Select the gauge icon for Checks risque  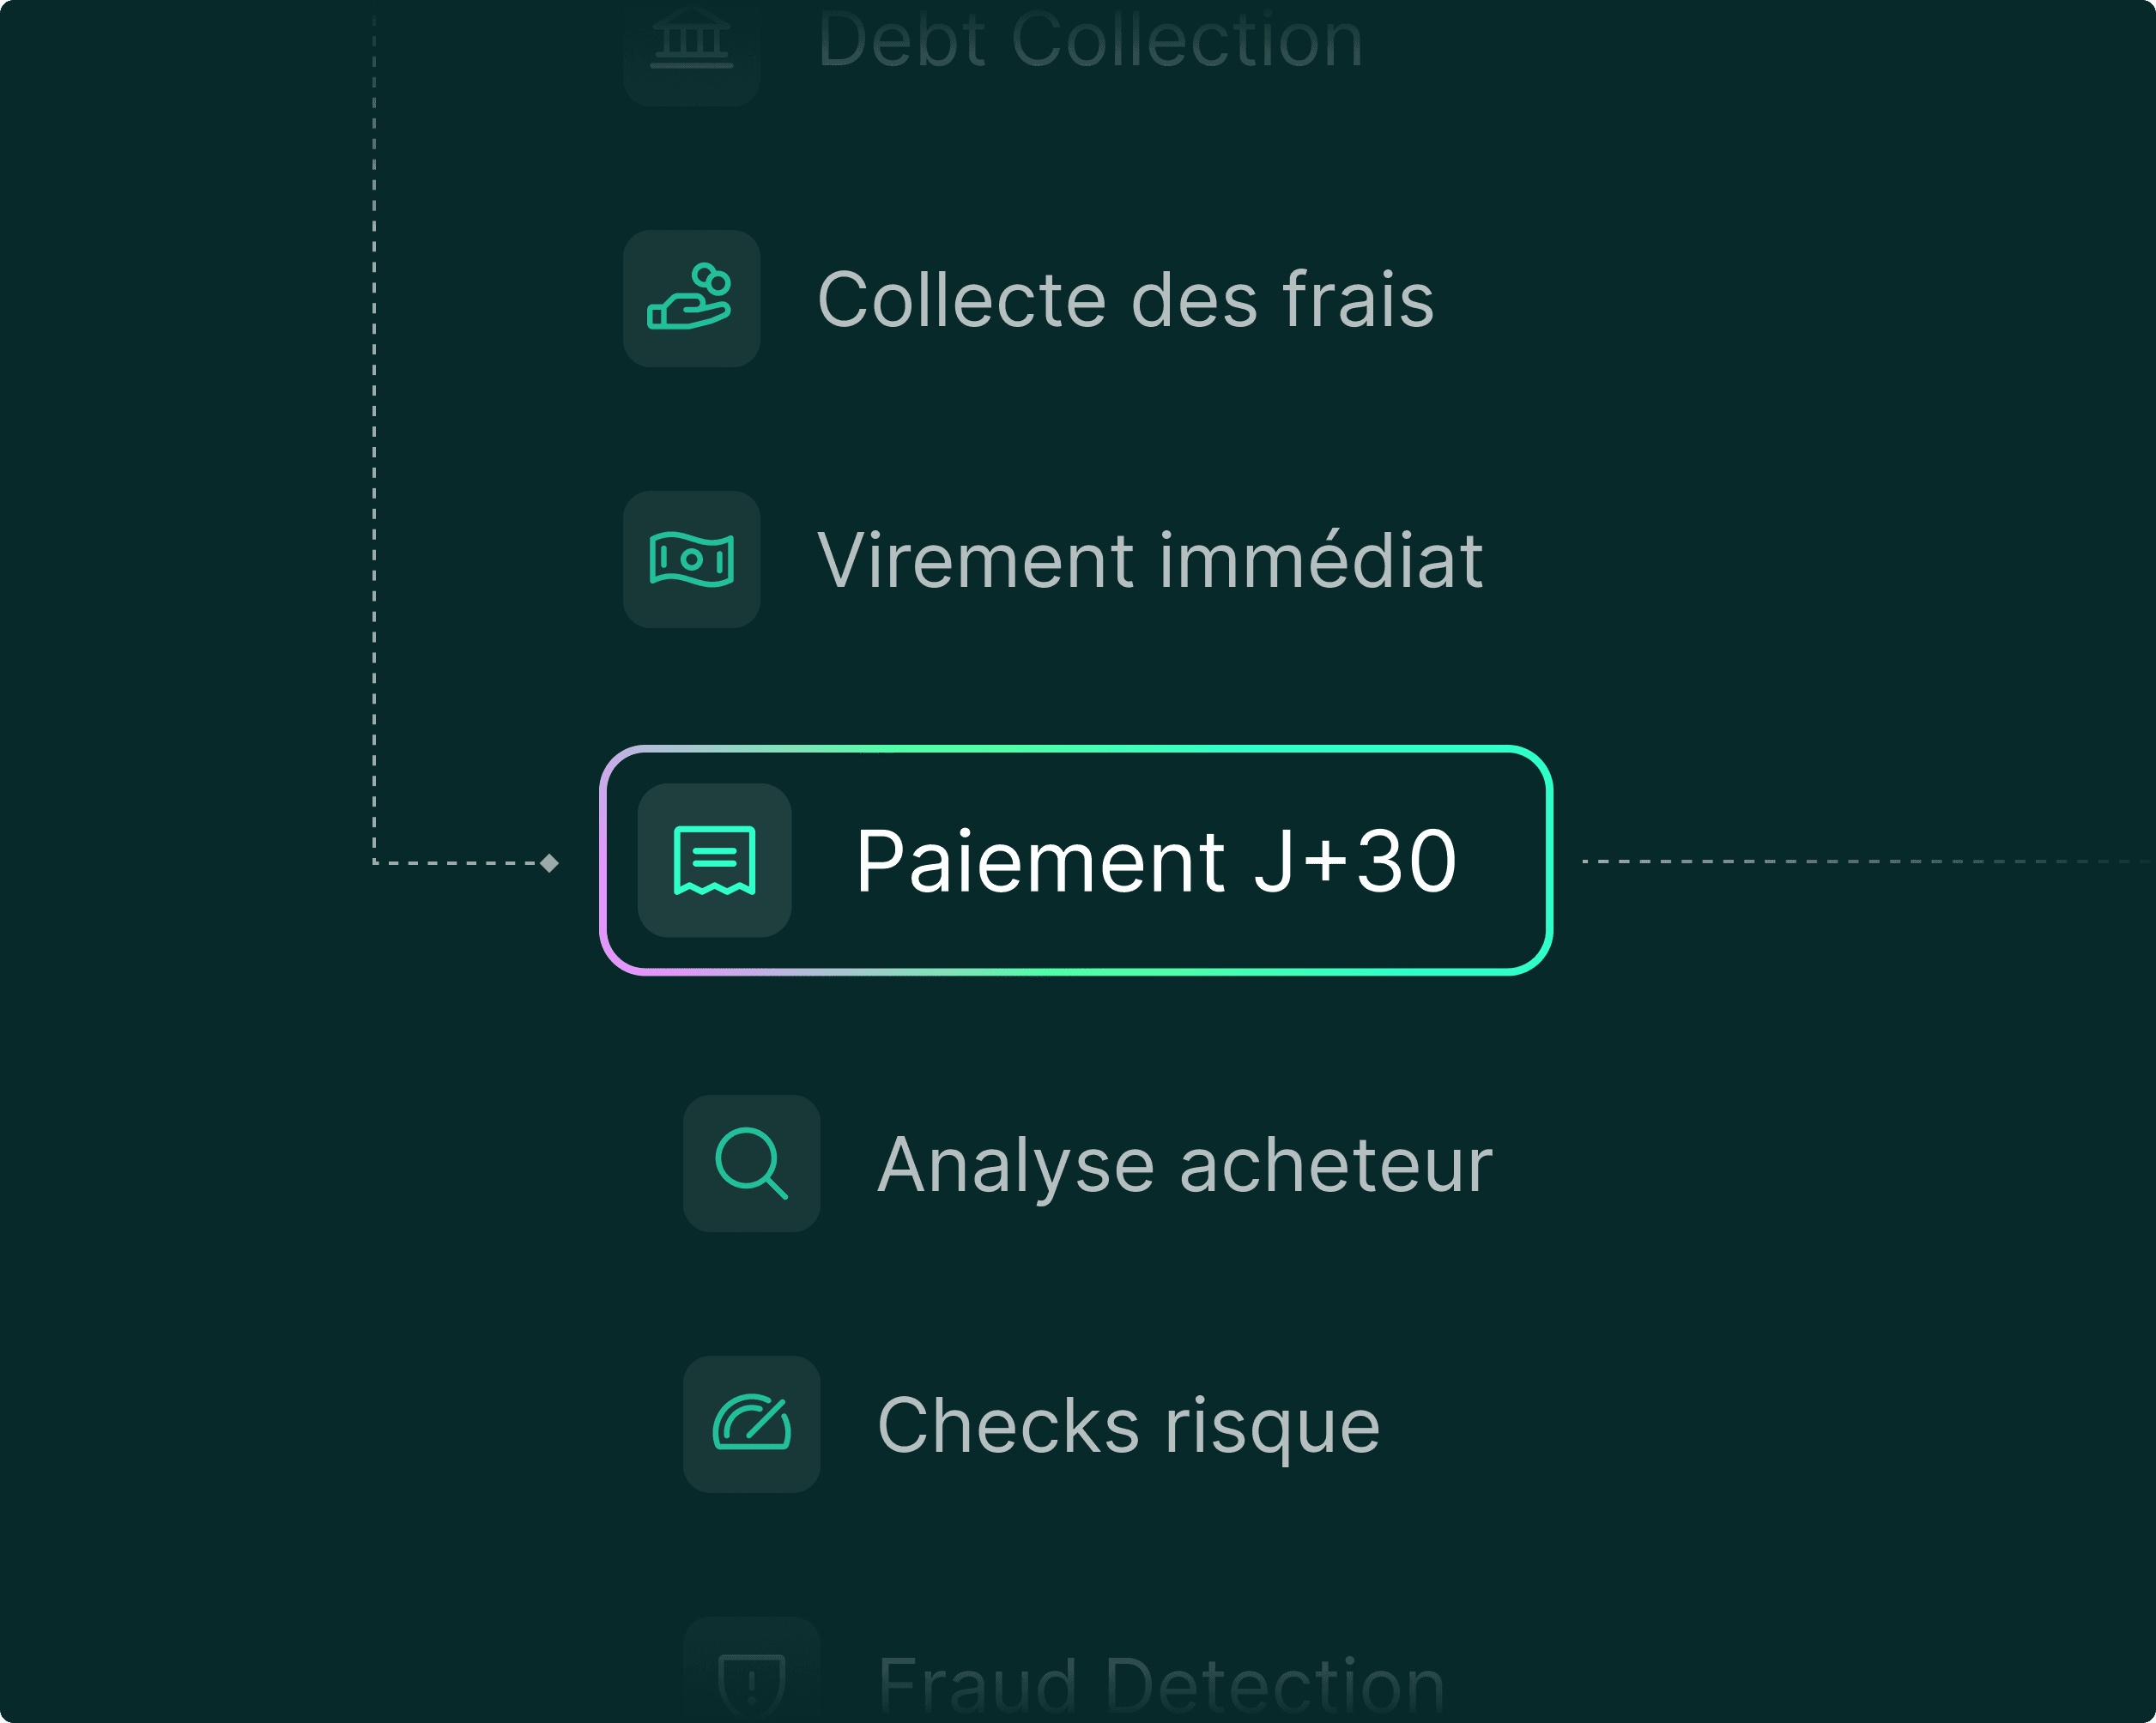click(x=751, y=1424)
